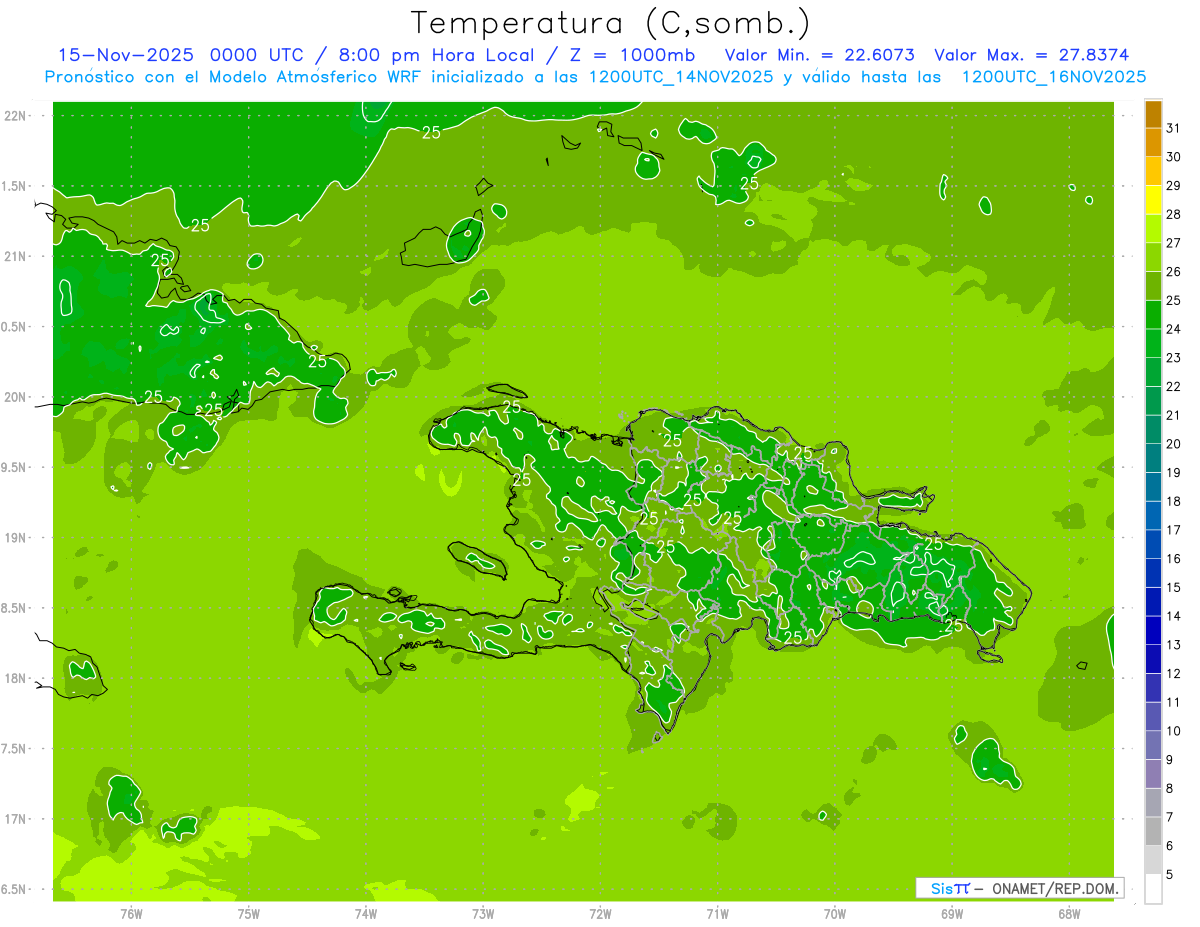Pick the dark blue swatch between 13 and 14

pyautogui.click(x=1153, y=631)
